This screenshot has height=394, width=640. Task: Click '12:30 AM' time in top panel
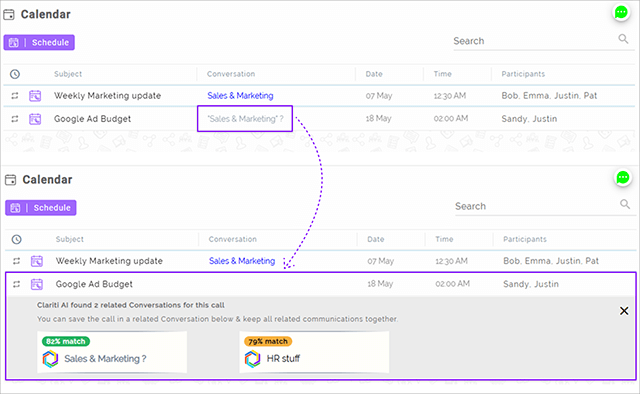click(450, 96)
